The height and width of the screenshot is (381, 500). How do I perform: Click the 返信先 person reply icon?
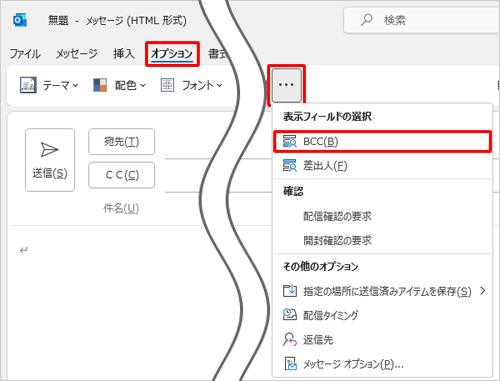(x=290, y=339)
